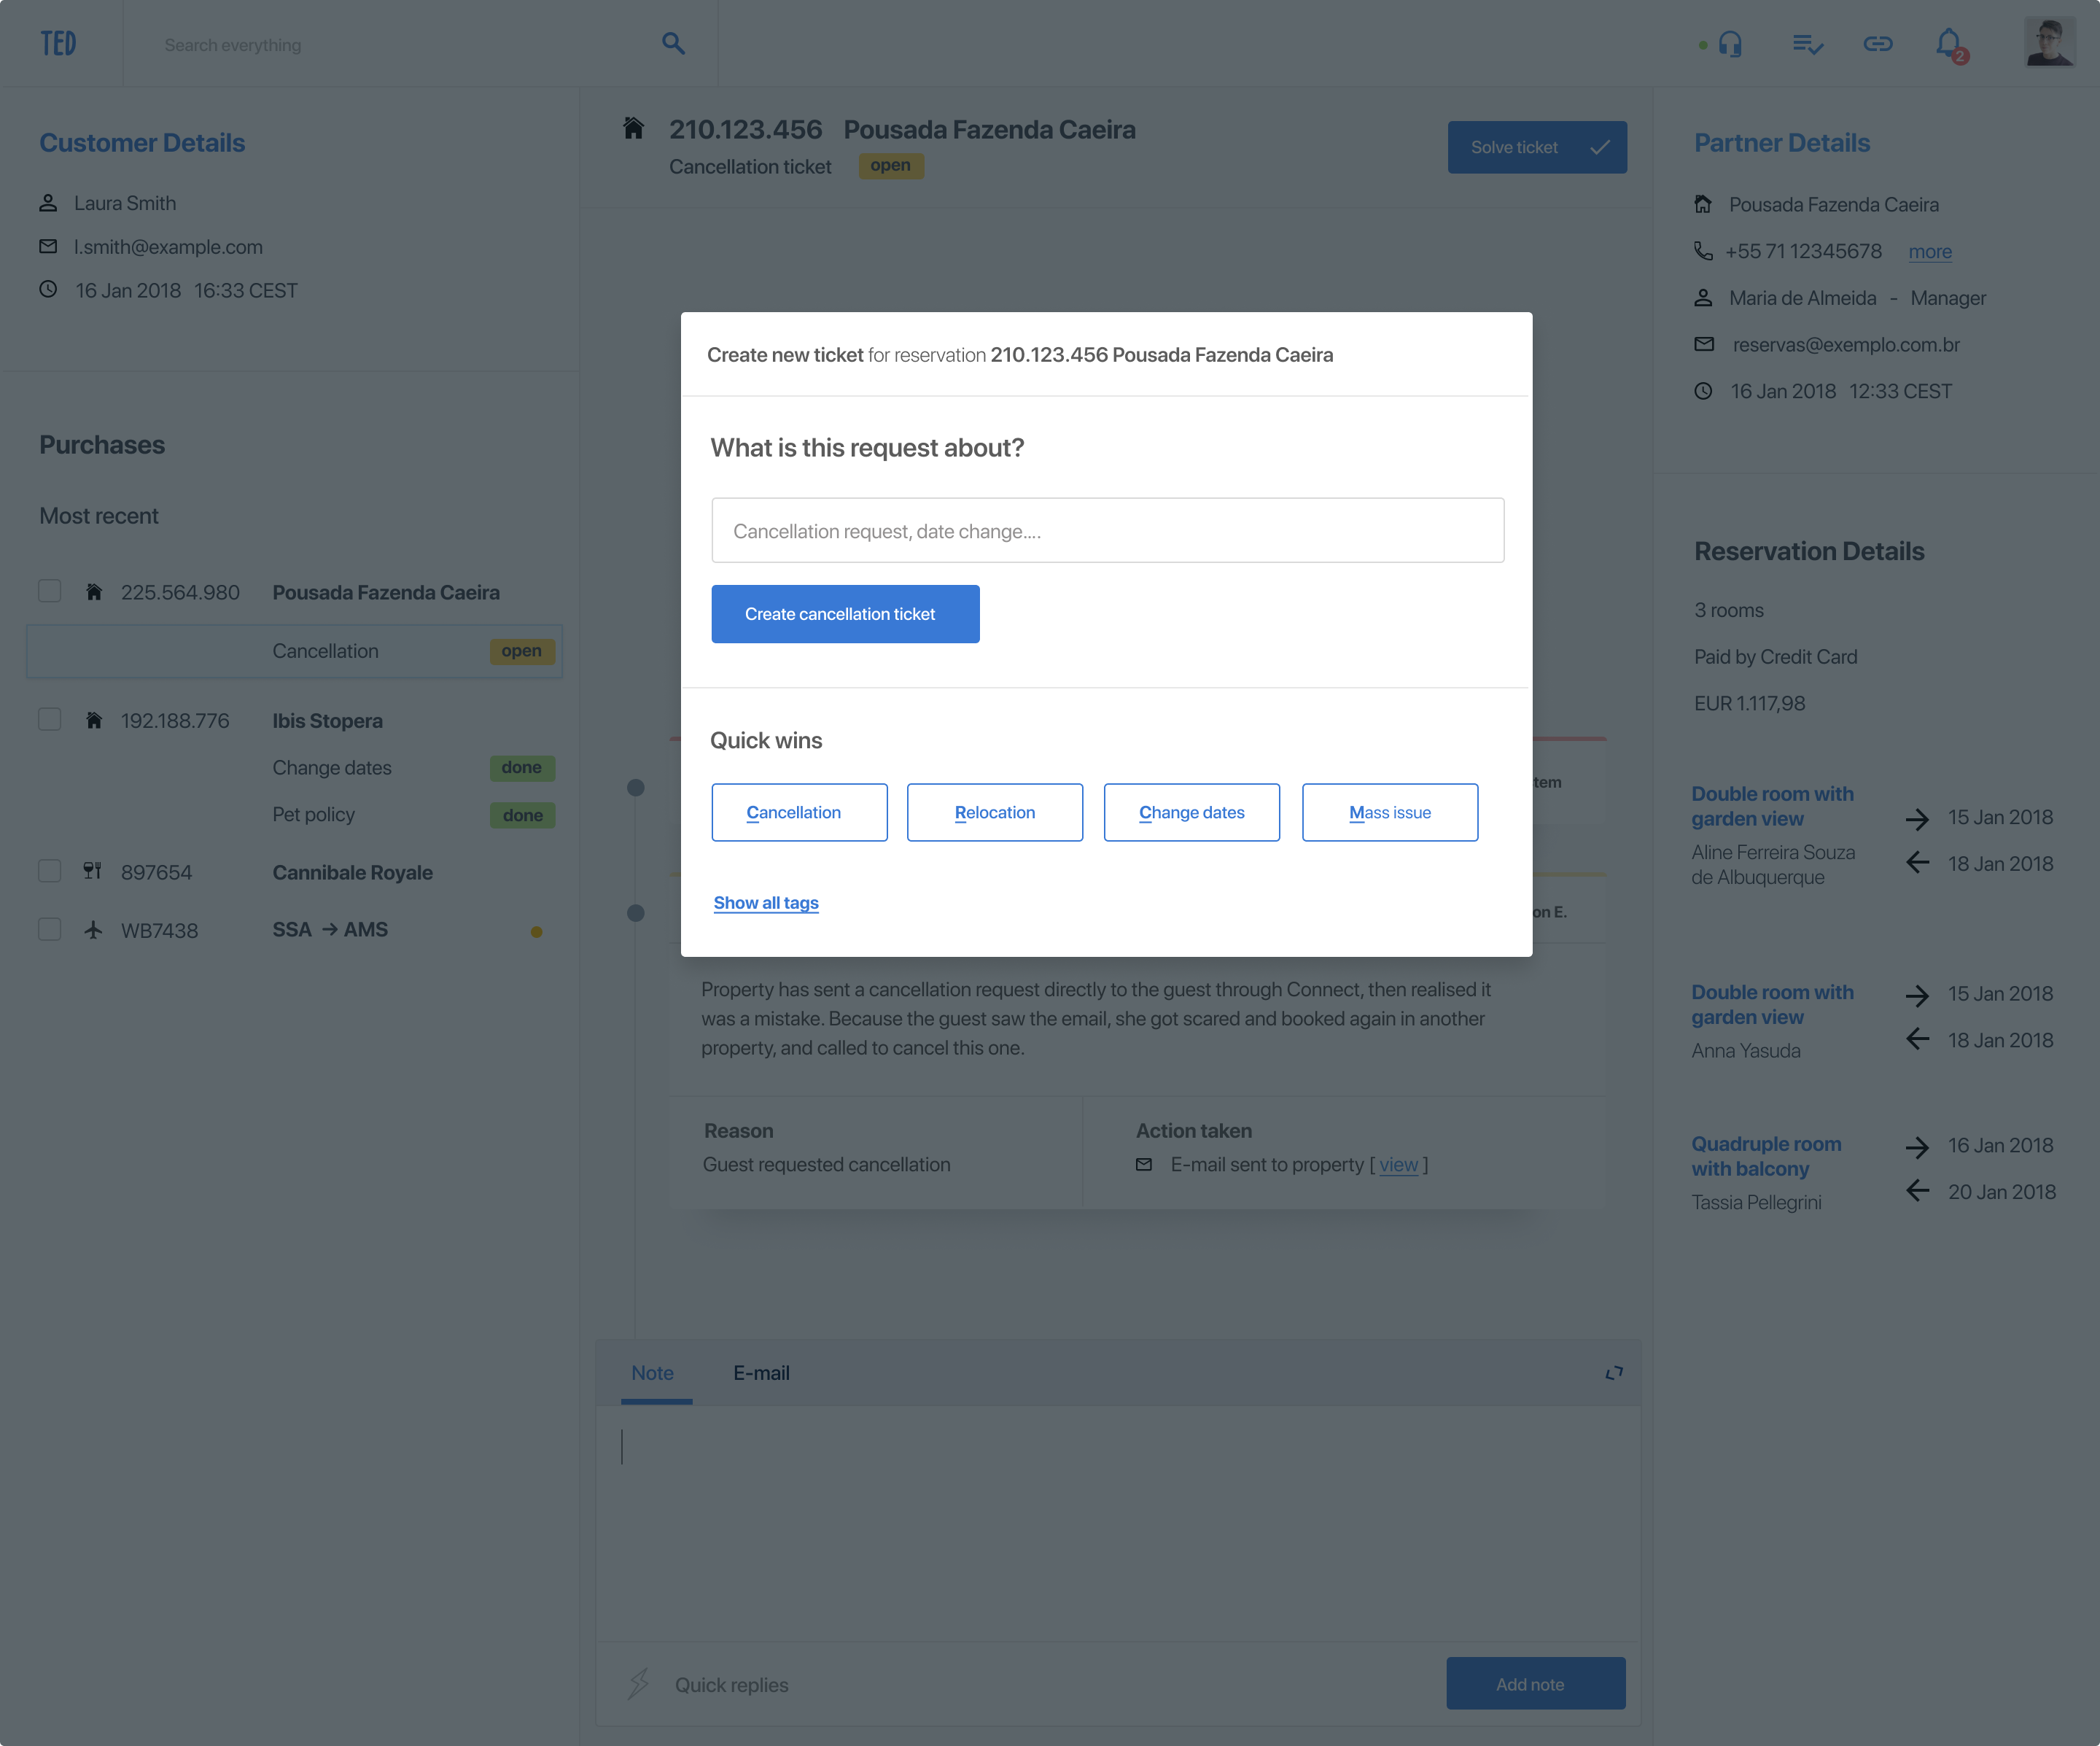Click 'EUR 1.117,98' amount
2100x1746 pixels.
coord(1749,703)
